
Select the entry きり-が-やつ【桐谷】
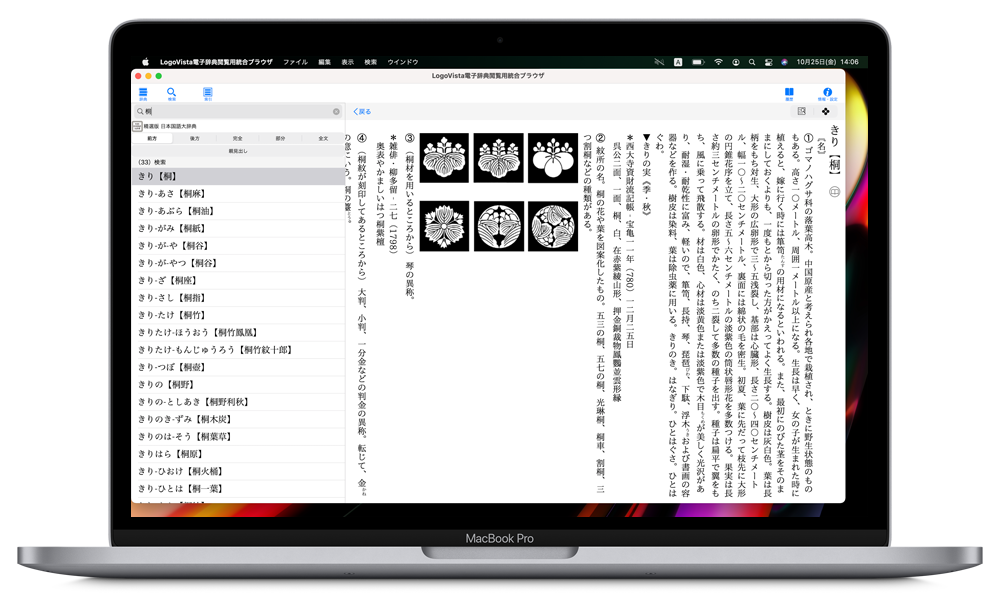coord(238,263)
